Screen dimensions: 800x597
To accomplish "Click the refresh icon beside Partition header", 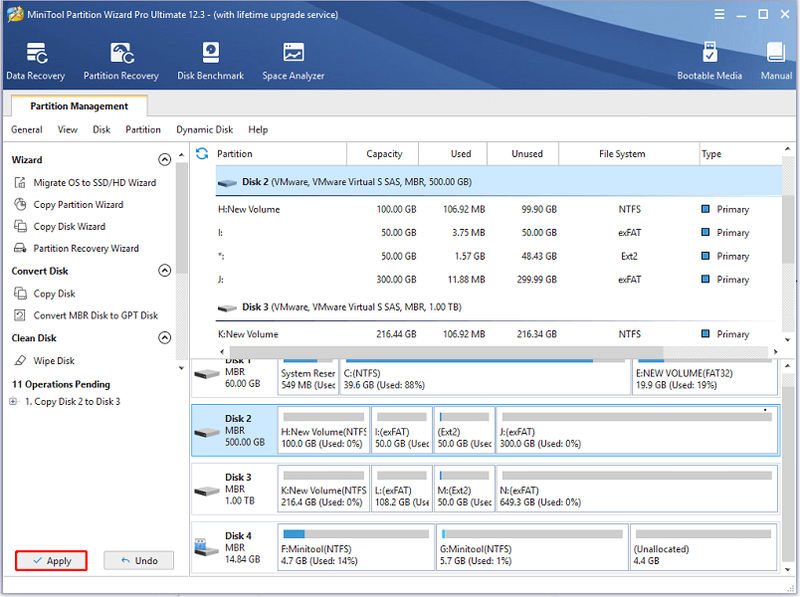I will point(202,154).
